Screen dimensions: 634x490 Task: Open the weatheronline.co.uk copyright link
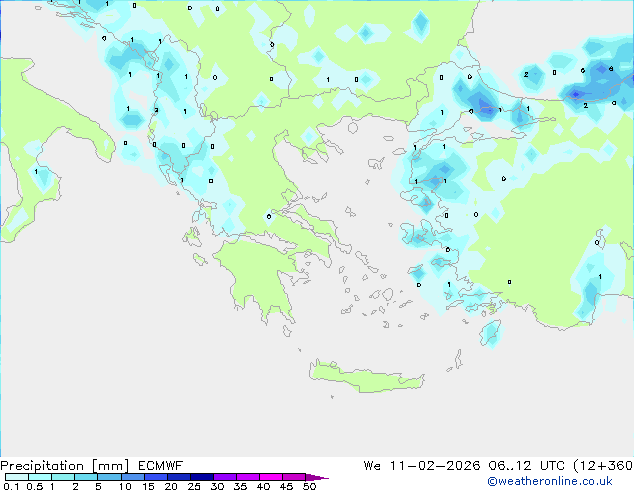click(x=550, y=481)
